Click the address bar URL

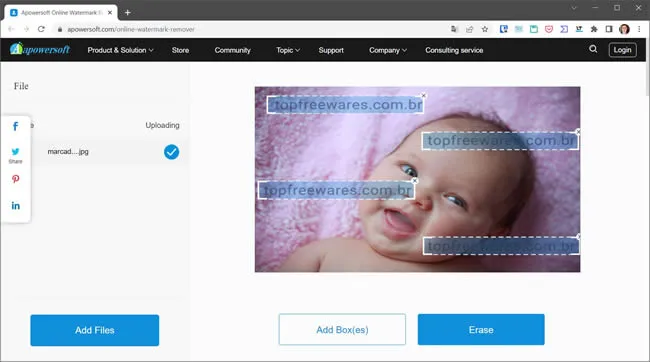click(131, 29)
